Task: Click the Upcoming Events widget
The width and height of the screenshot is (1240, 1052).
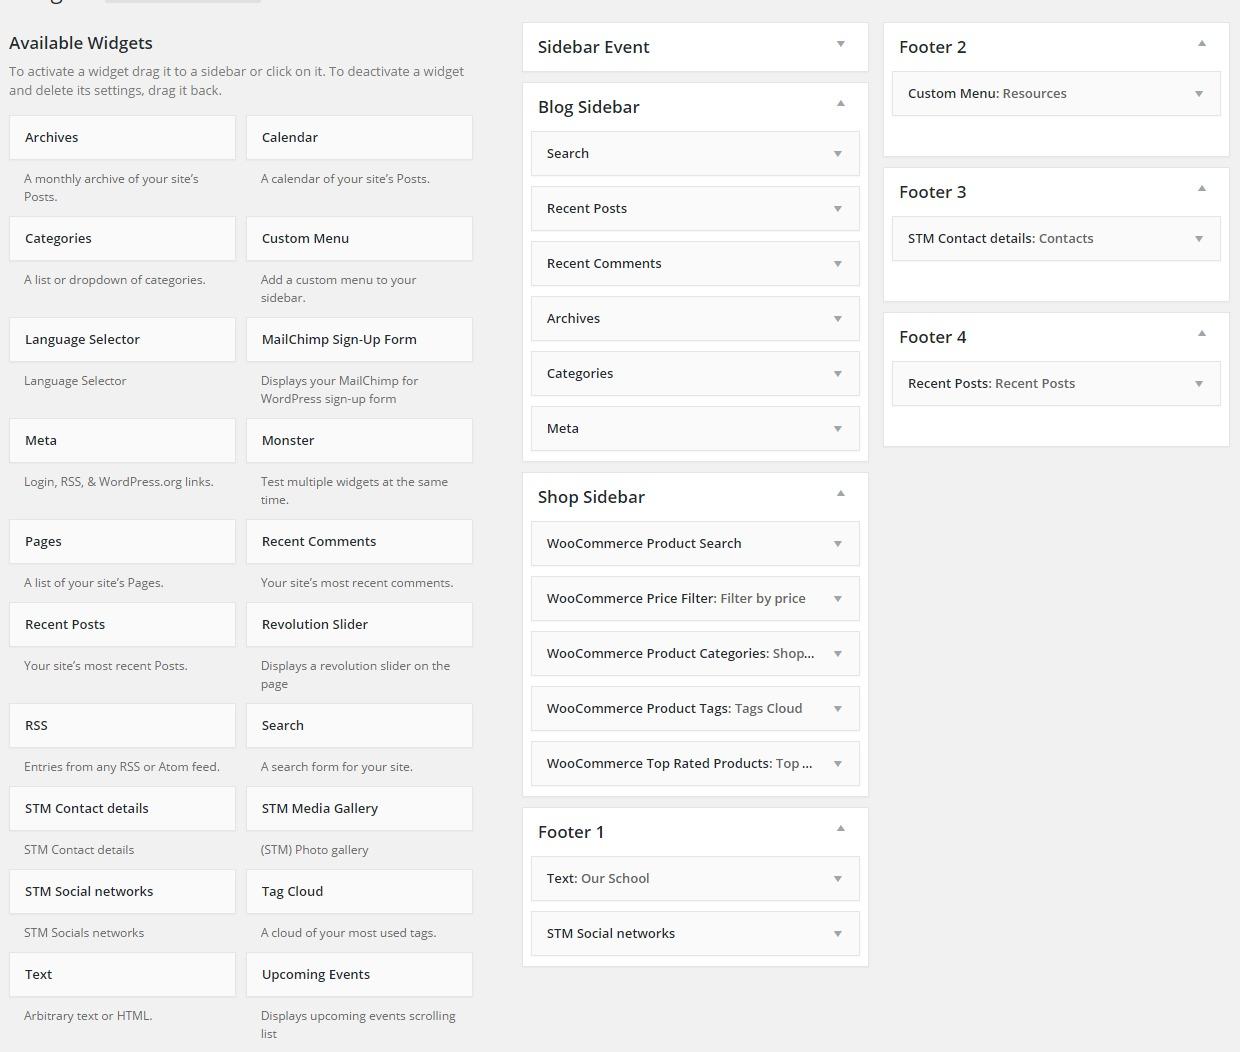Action: (x=359, y=975)
